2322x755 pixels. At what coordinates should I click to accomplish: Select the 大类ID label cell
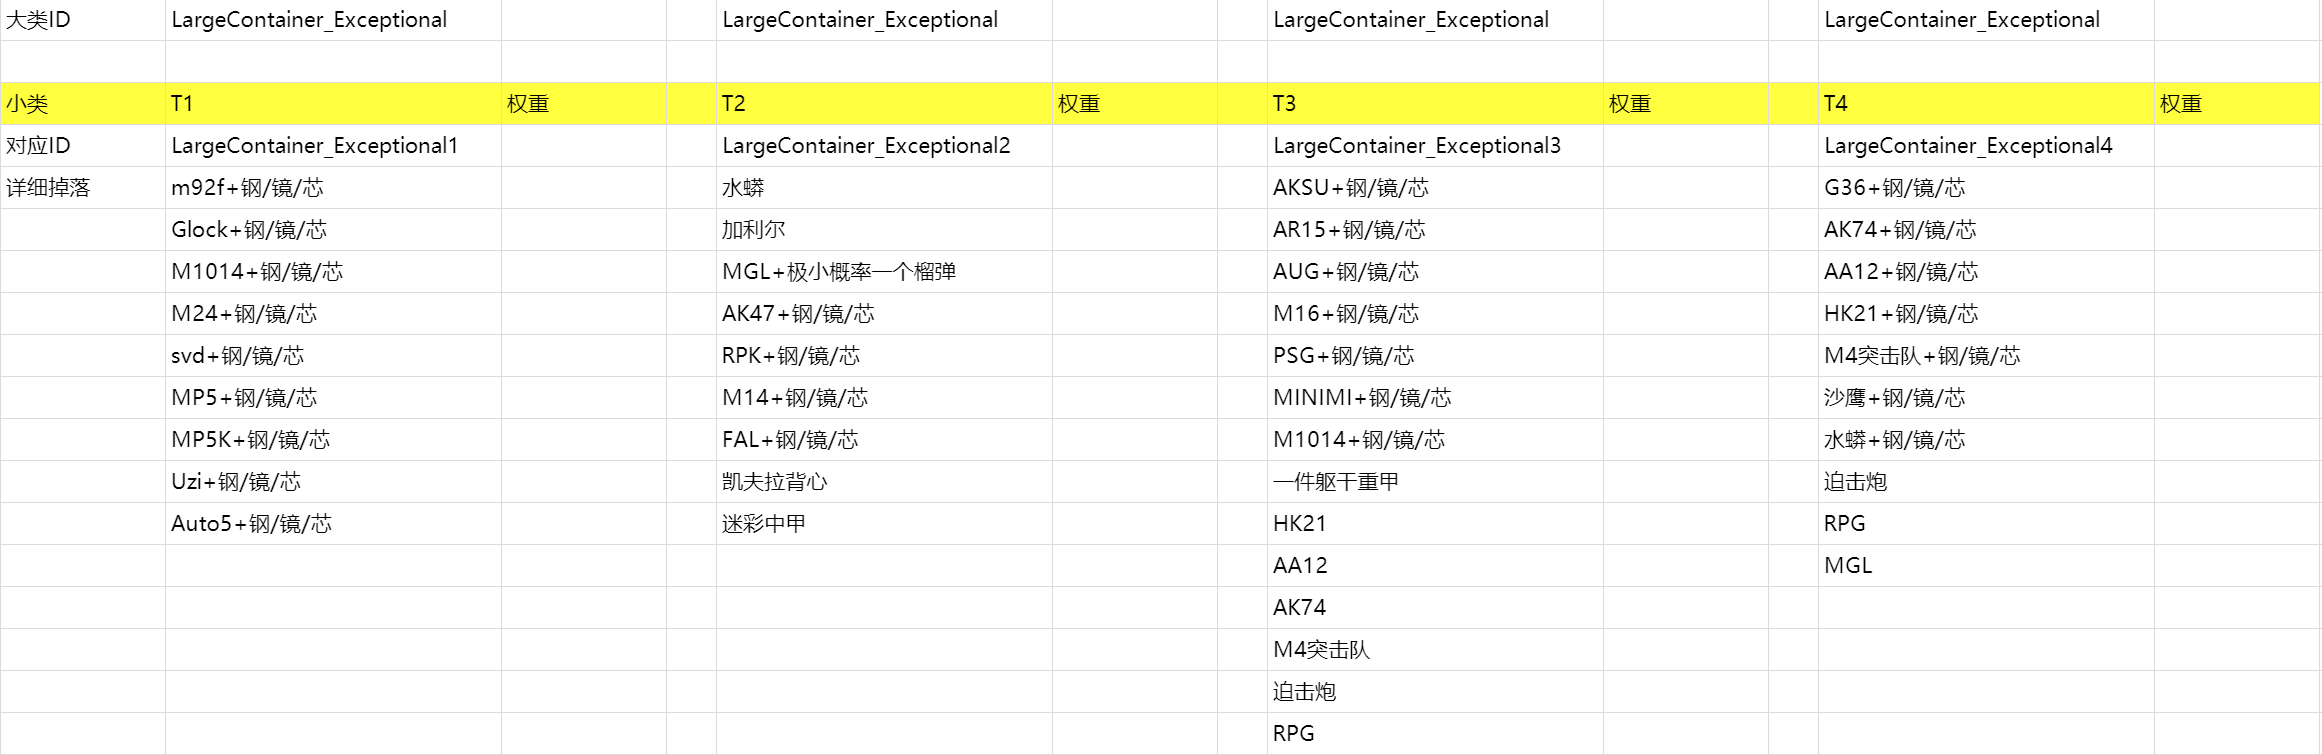(80, 20)
